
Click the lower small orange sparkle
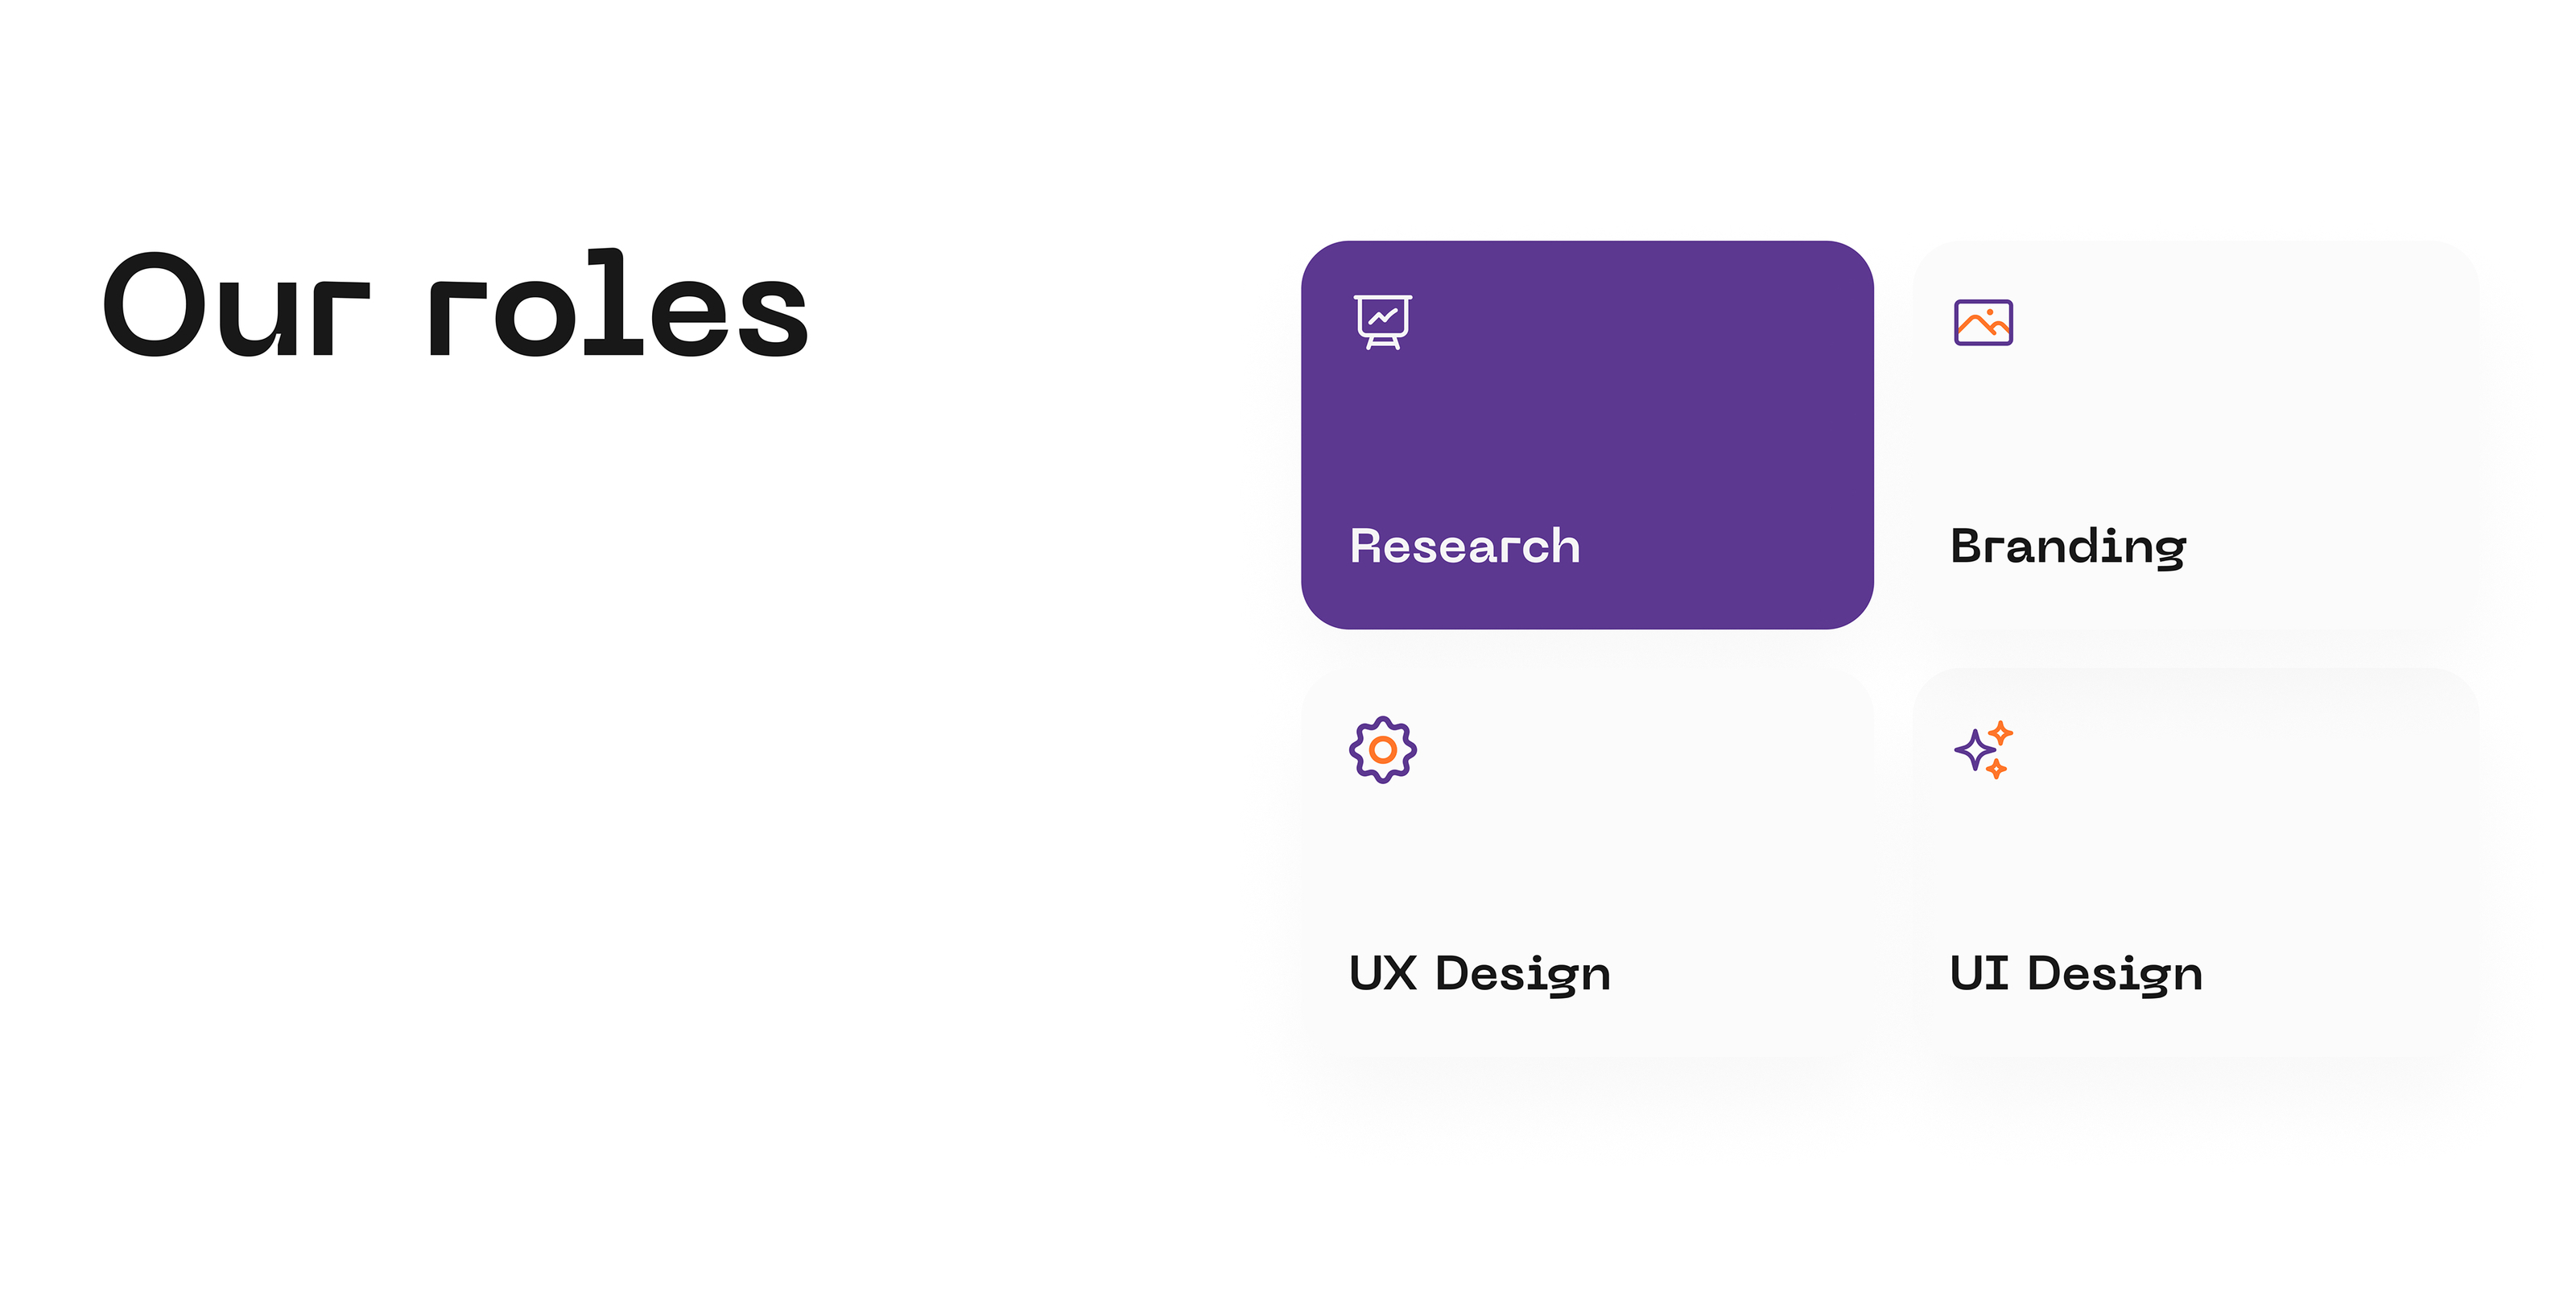(1996, 769)
